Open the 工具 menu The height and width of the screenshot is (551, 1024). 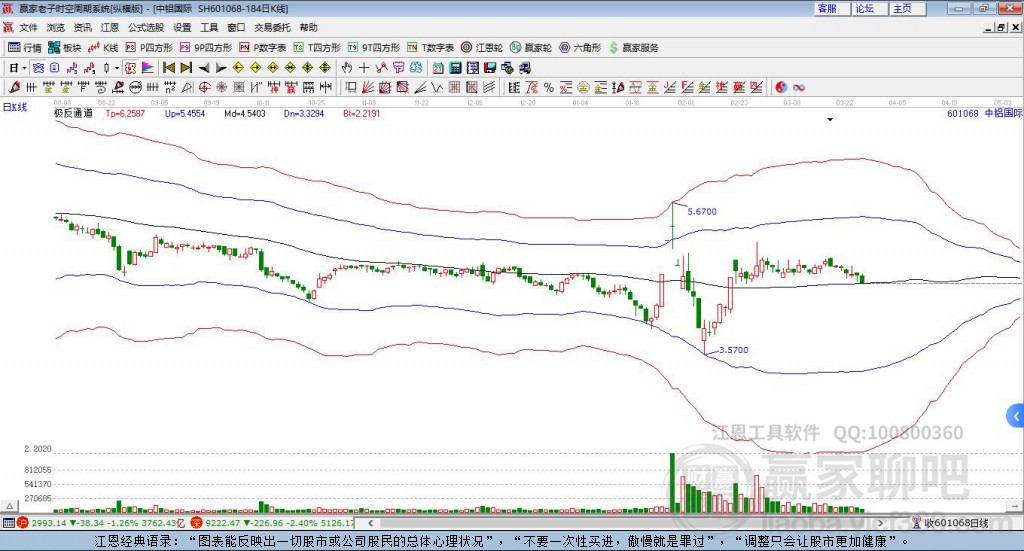pos(209,27)
